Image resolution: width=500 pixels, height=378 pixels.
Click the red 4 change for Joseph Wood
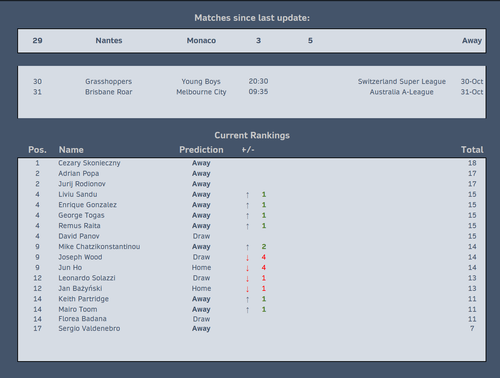pyautogui.click(x=264, y=257)
